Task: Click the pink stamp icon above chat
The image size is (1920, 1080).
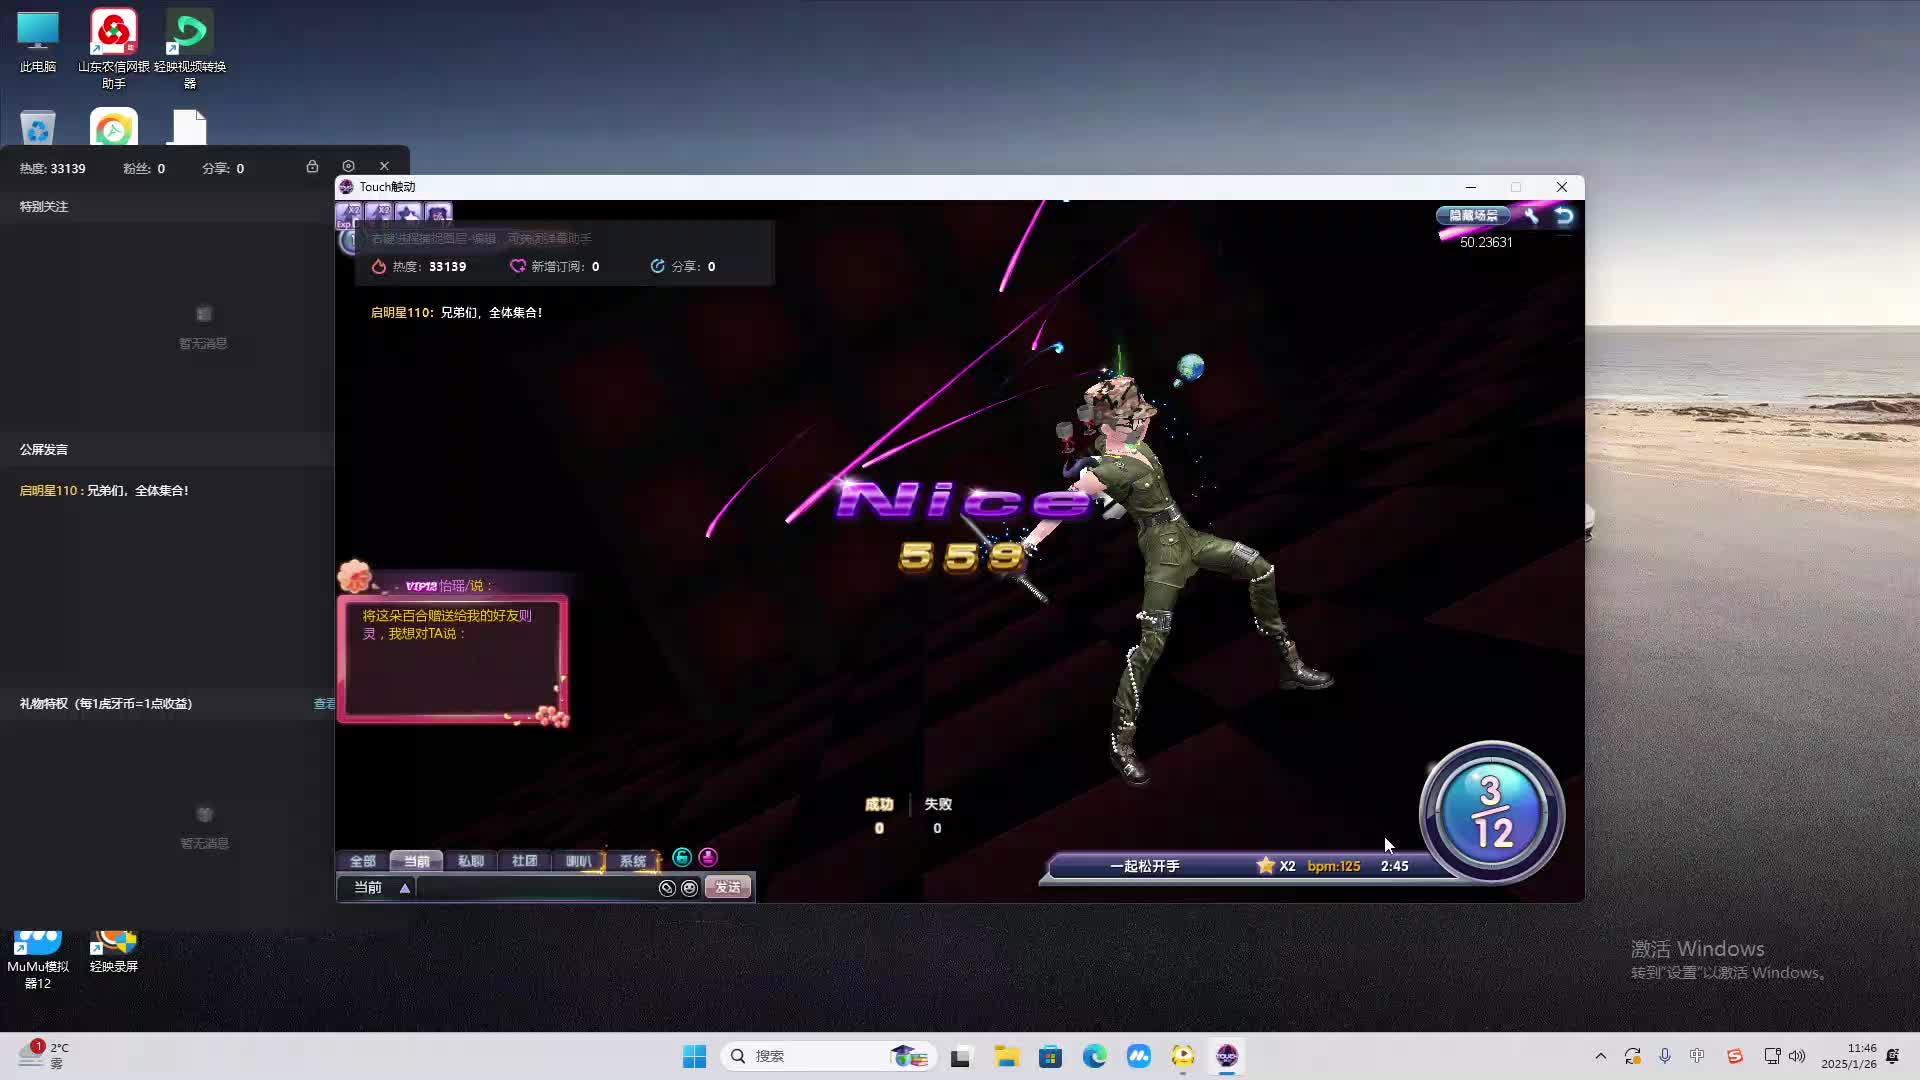Action: (708, 857)
